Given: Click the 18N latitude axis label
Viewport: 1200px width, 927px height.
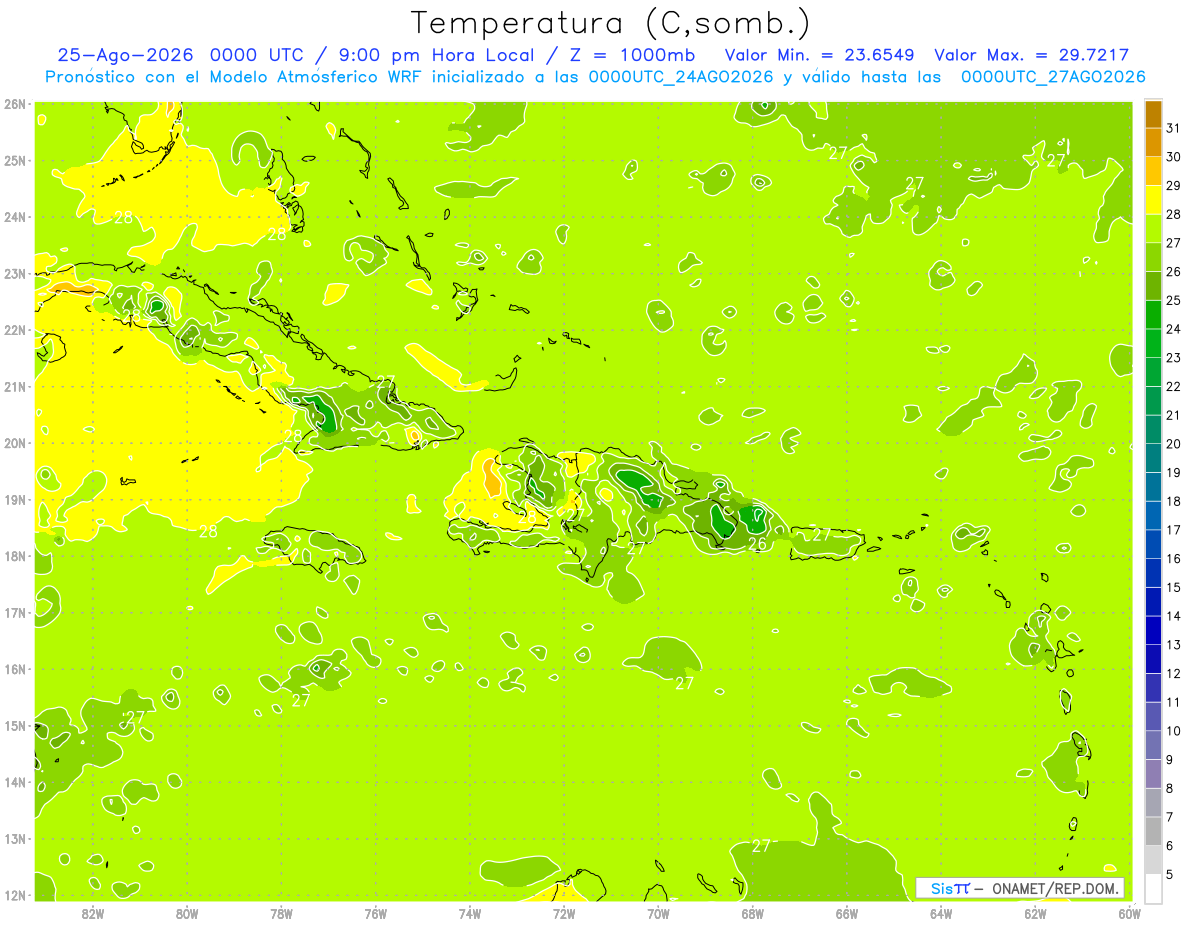Looking at the screenshot, I should (x=14, y=556).
